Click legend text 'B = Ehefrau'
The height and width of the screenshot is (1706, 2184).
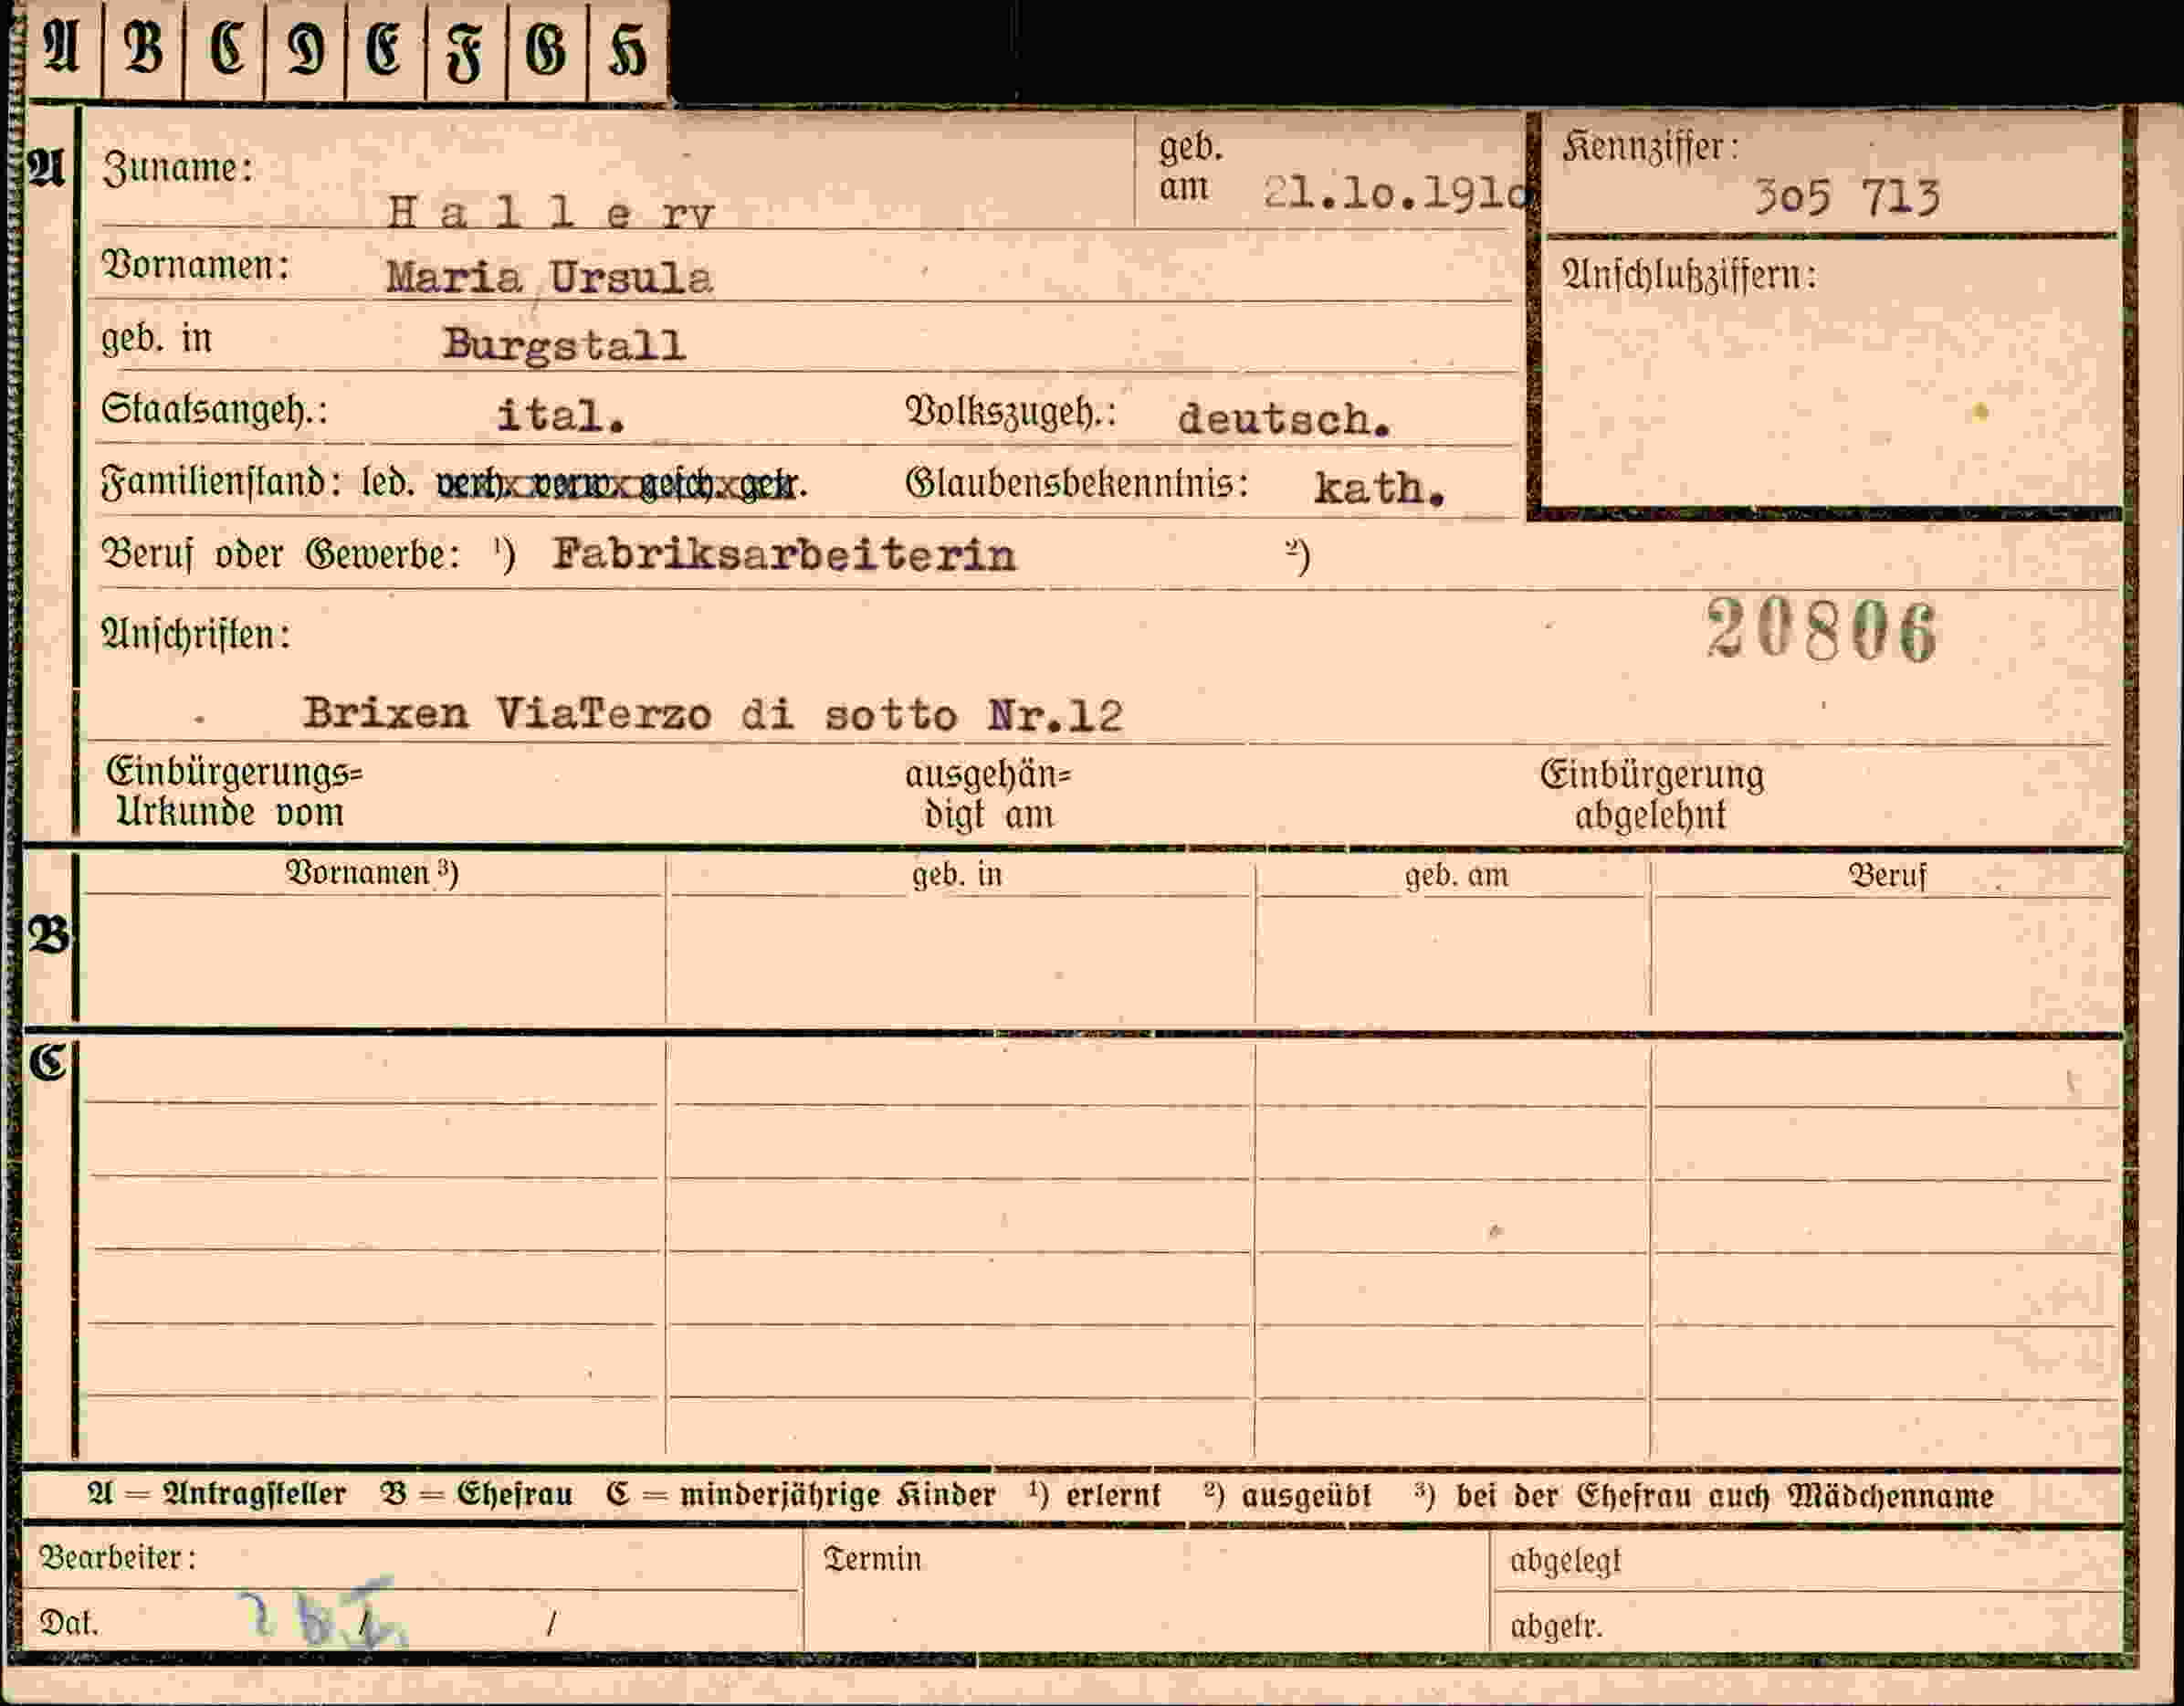(476, 1494)
